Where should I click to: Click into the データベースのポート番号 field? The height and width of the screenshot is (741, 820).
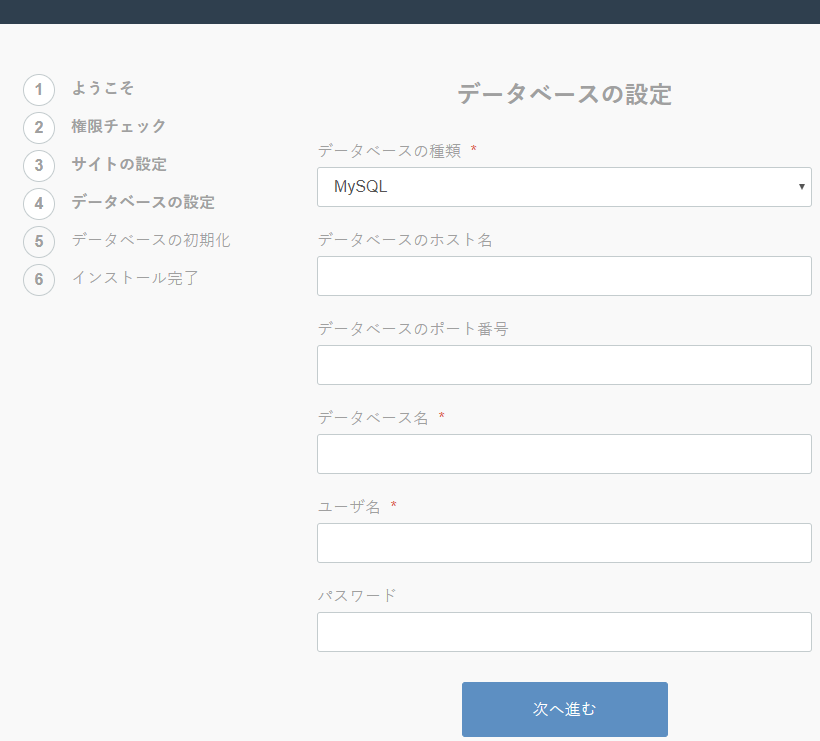click(563, 365)
